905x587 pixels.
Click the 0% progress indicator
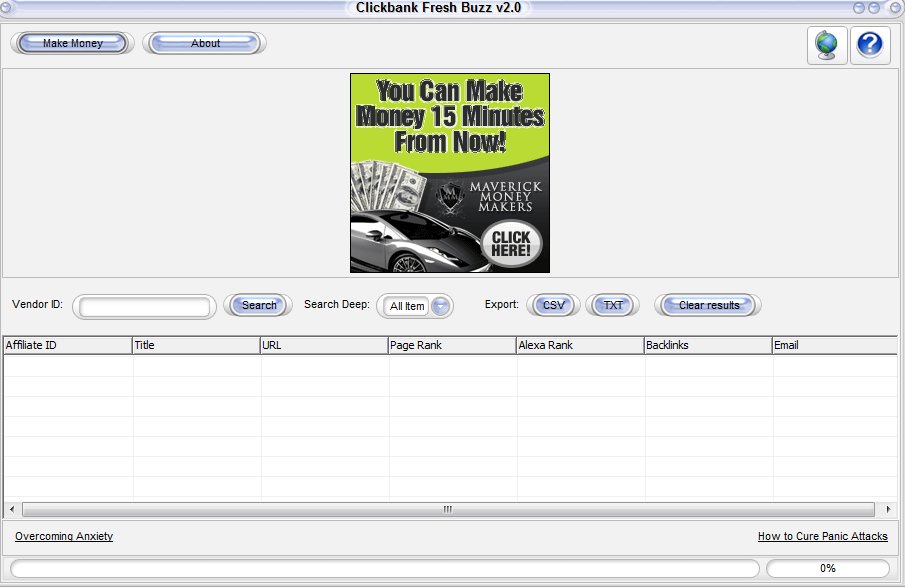[828, 569]
